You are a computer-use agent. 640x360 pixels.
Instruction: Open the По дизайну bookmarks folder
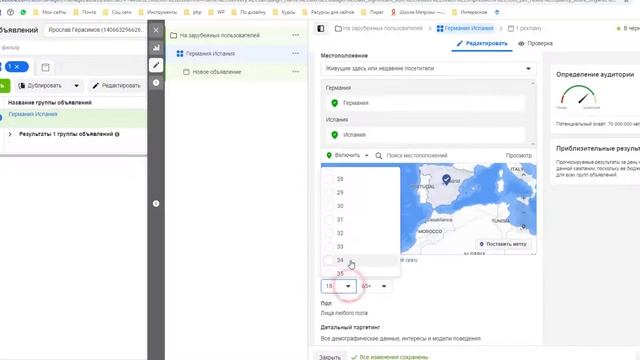pyautogui.click(x=249, y=12)
